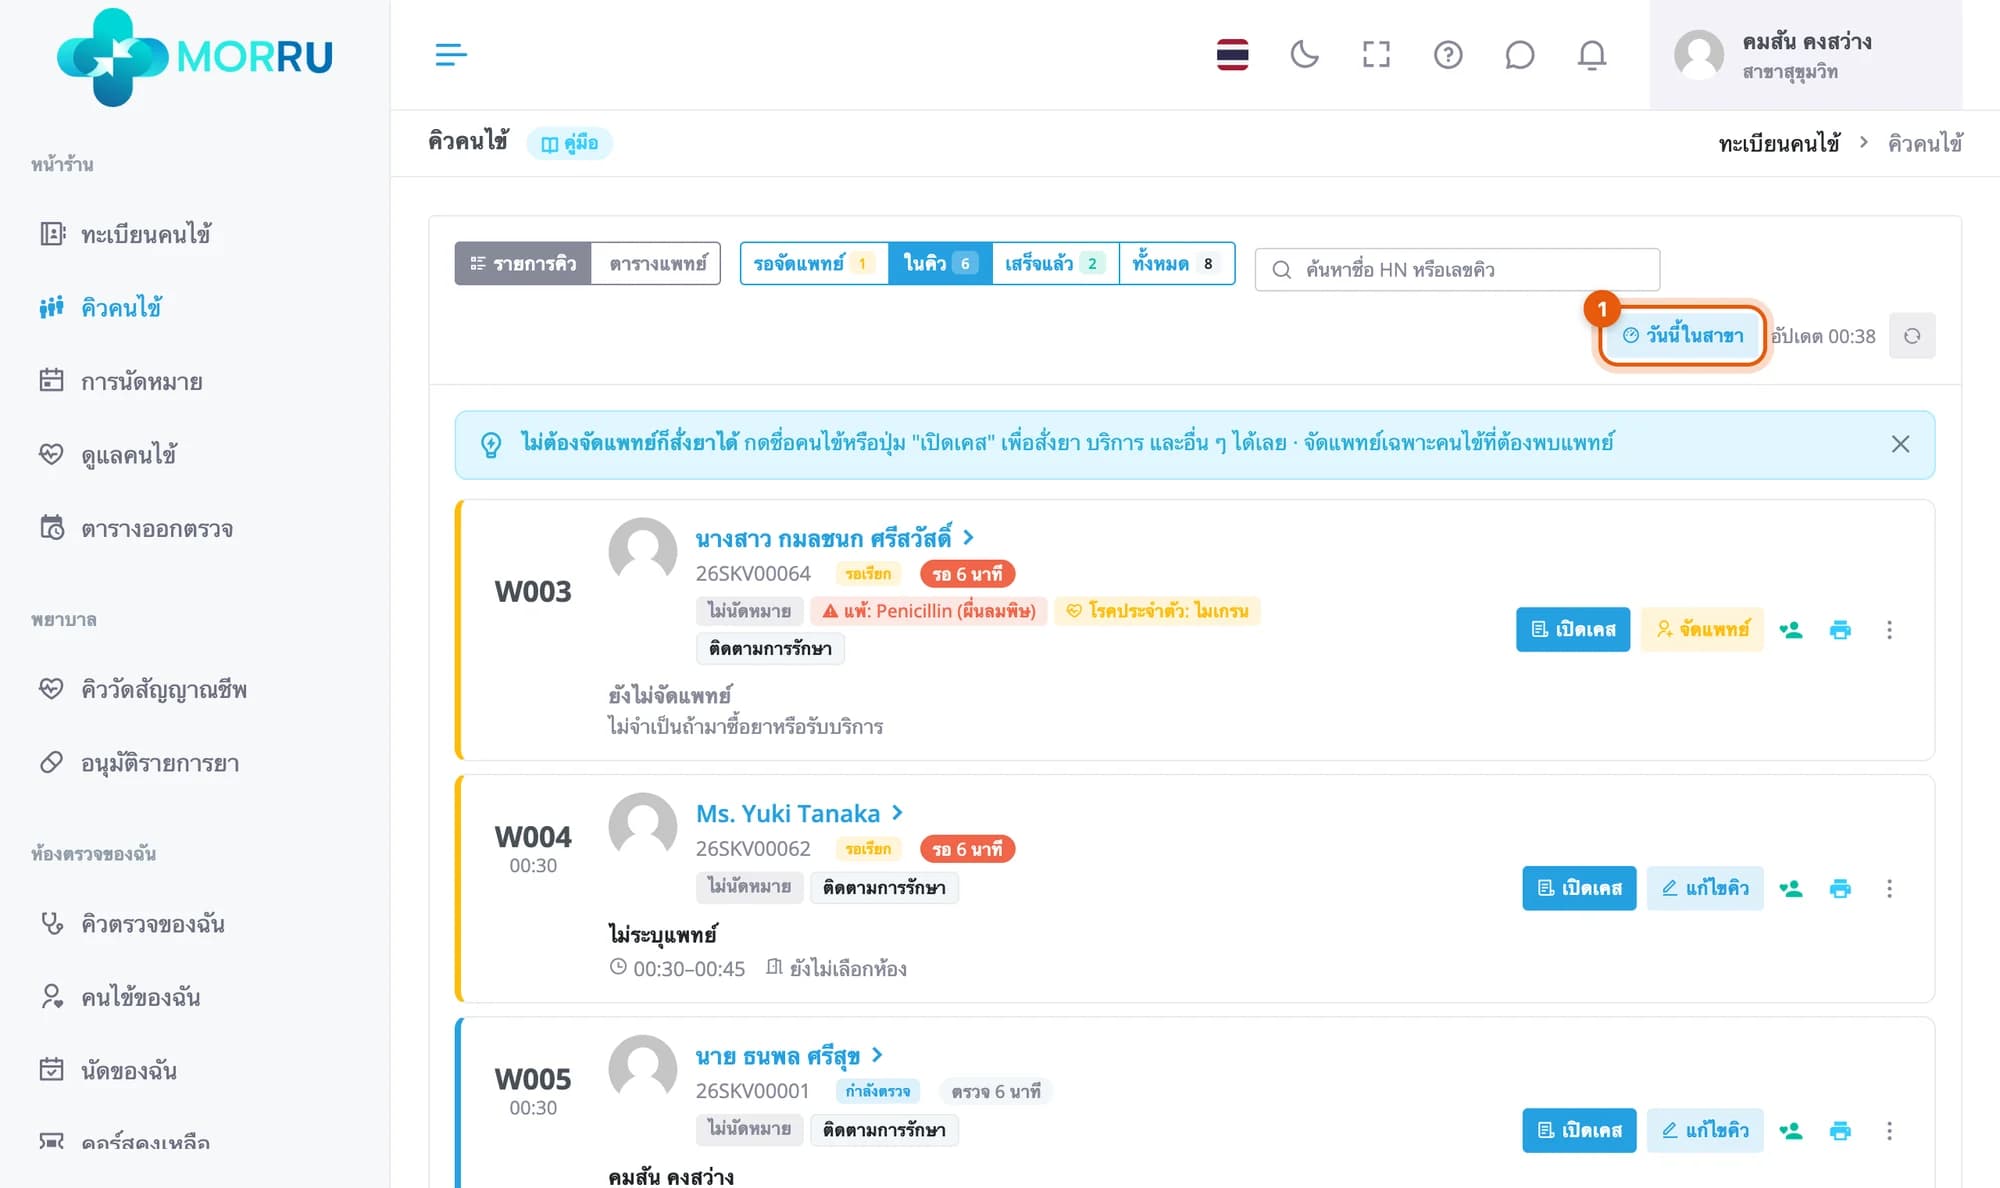Select the เสร็จแล้ว filter tab

[x=1055, y=264]
